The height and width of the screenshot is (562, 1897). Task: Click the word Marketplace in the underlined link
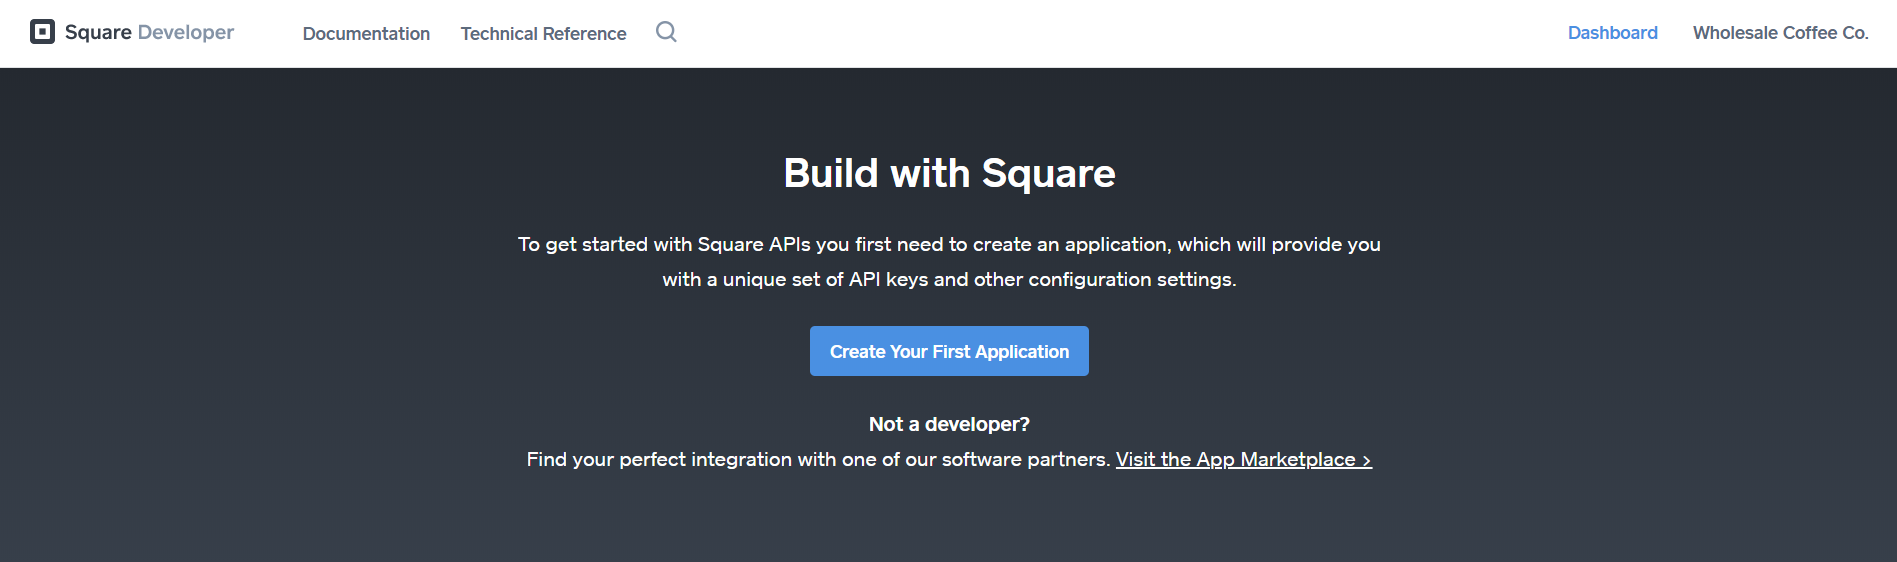pyautogui.click(x=1298, y=459)
